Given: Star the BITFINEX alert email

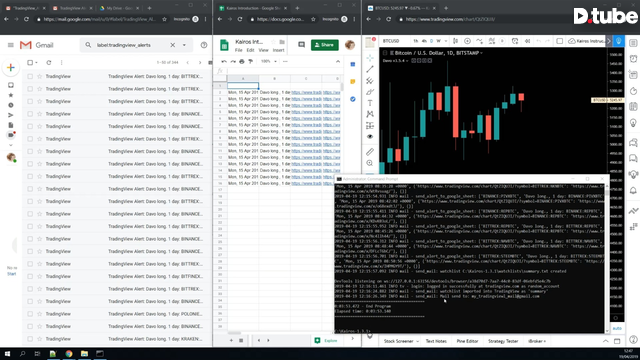Looking at the screenshot, I should (39, 276).
